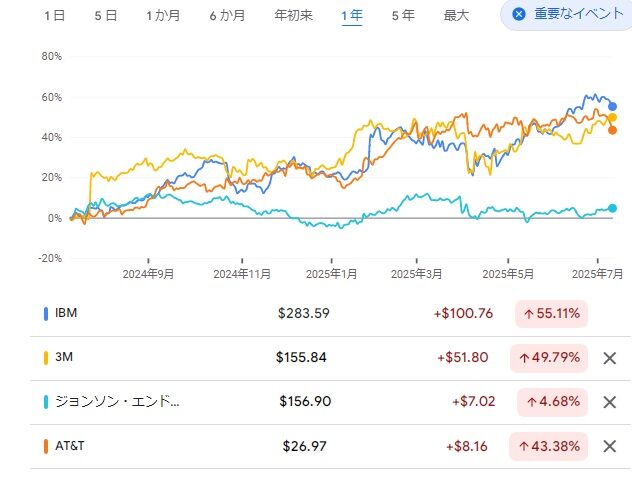Viewport: 632px width, 478px height.
Task: Click the 重要なイベント plus icon
Action: click(x=518, y=15)
